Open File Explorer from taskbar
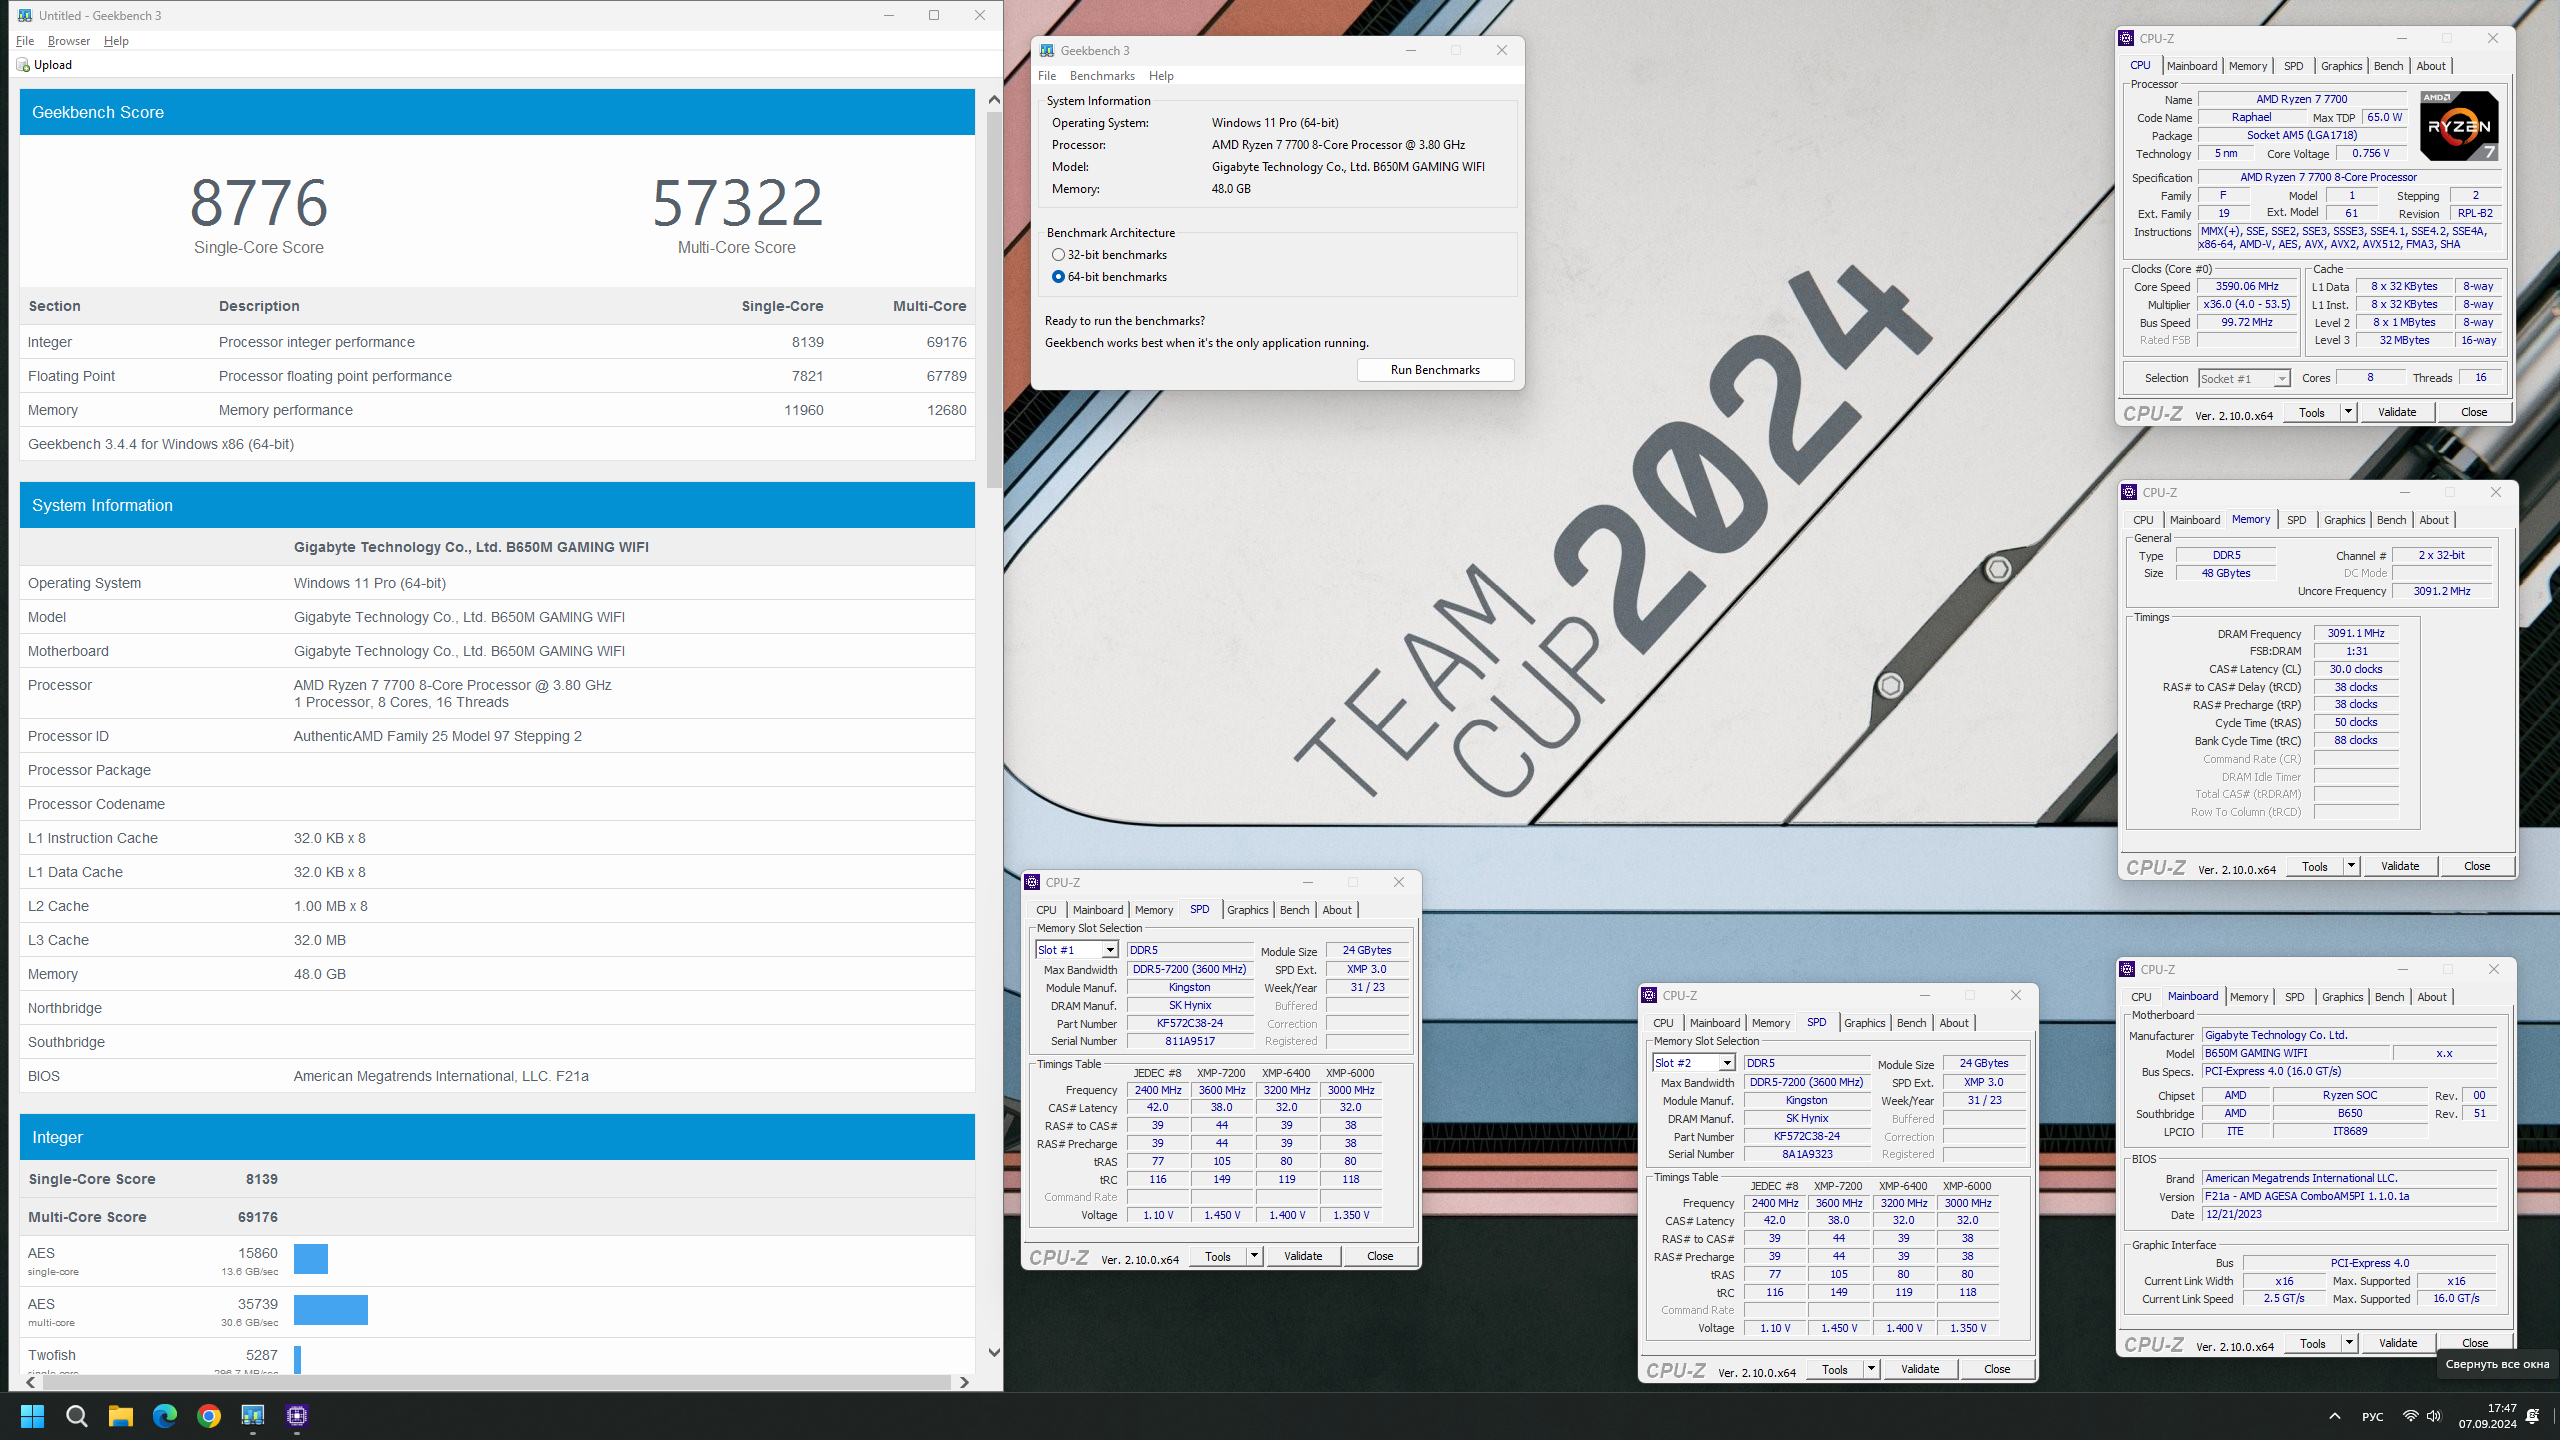 tap(120, 1416)
